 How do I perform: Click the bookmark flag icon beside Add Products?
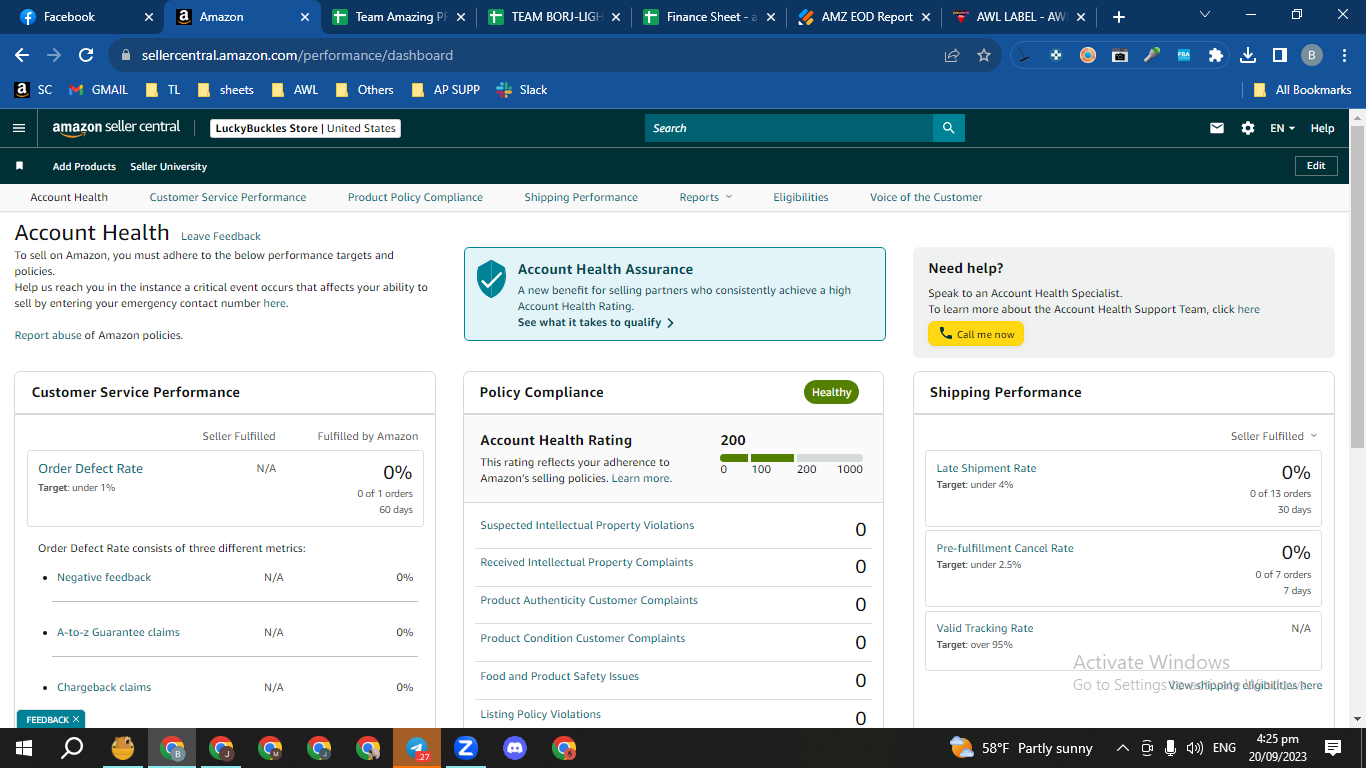[19, 166]
